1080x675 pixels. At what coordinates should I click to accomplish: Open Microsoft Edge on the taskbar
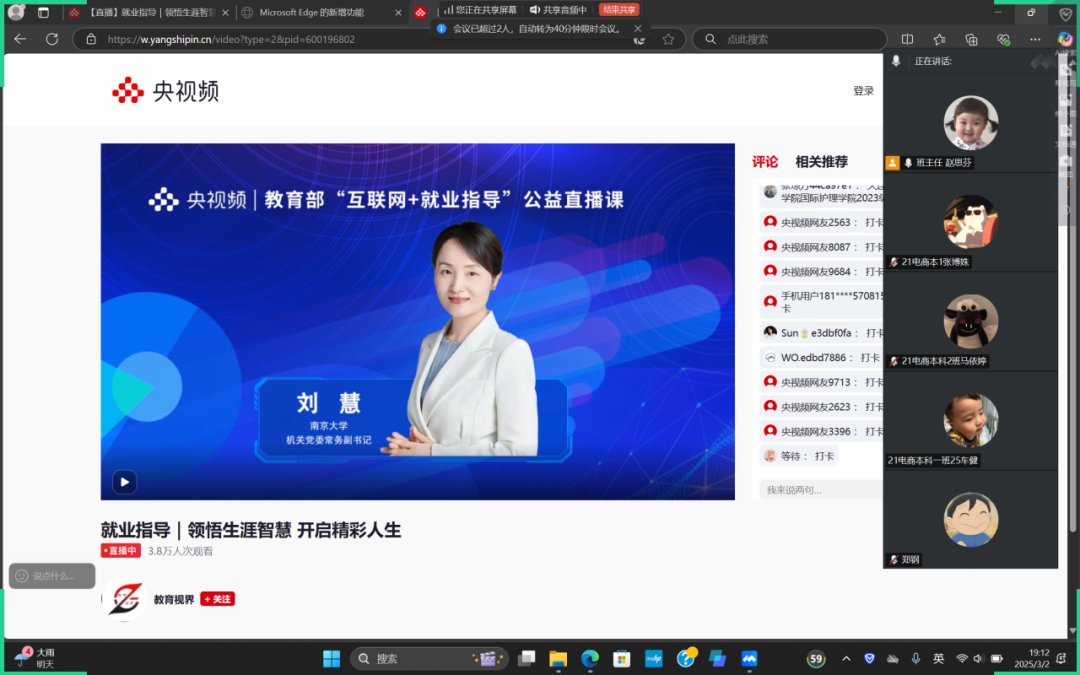coord(590,658)
